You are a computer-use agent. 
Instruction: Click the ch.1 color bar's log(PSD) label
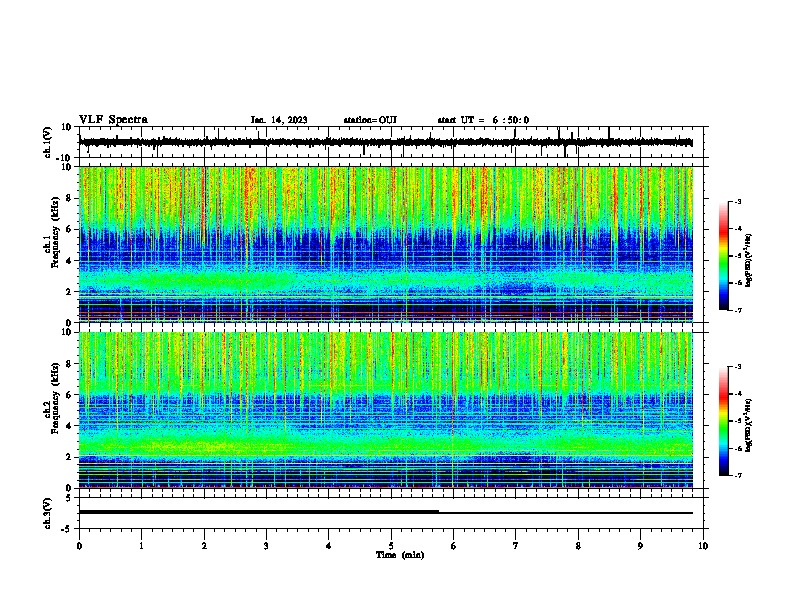748,260
